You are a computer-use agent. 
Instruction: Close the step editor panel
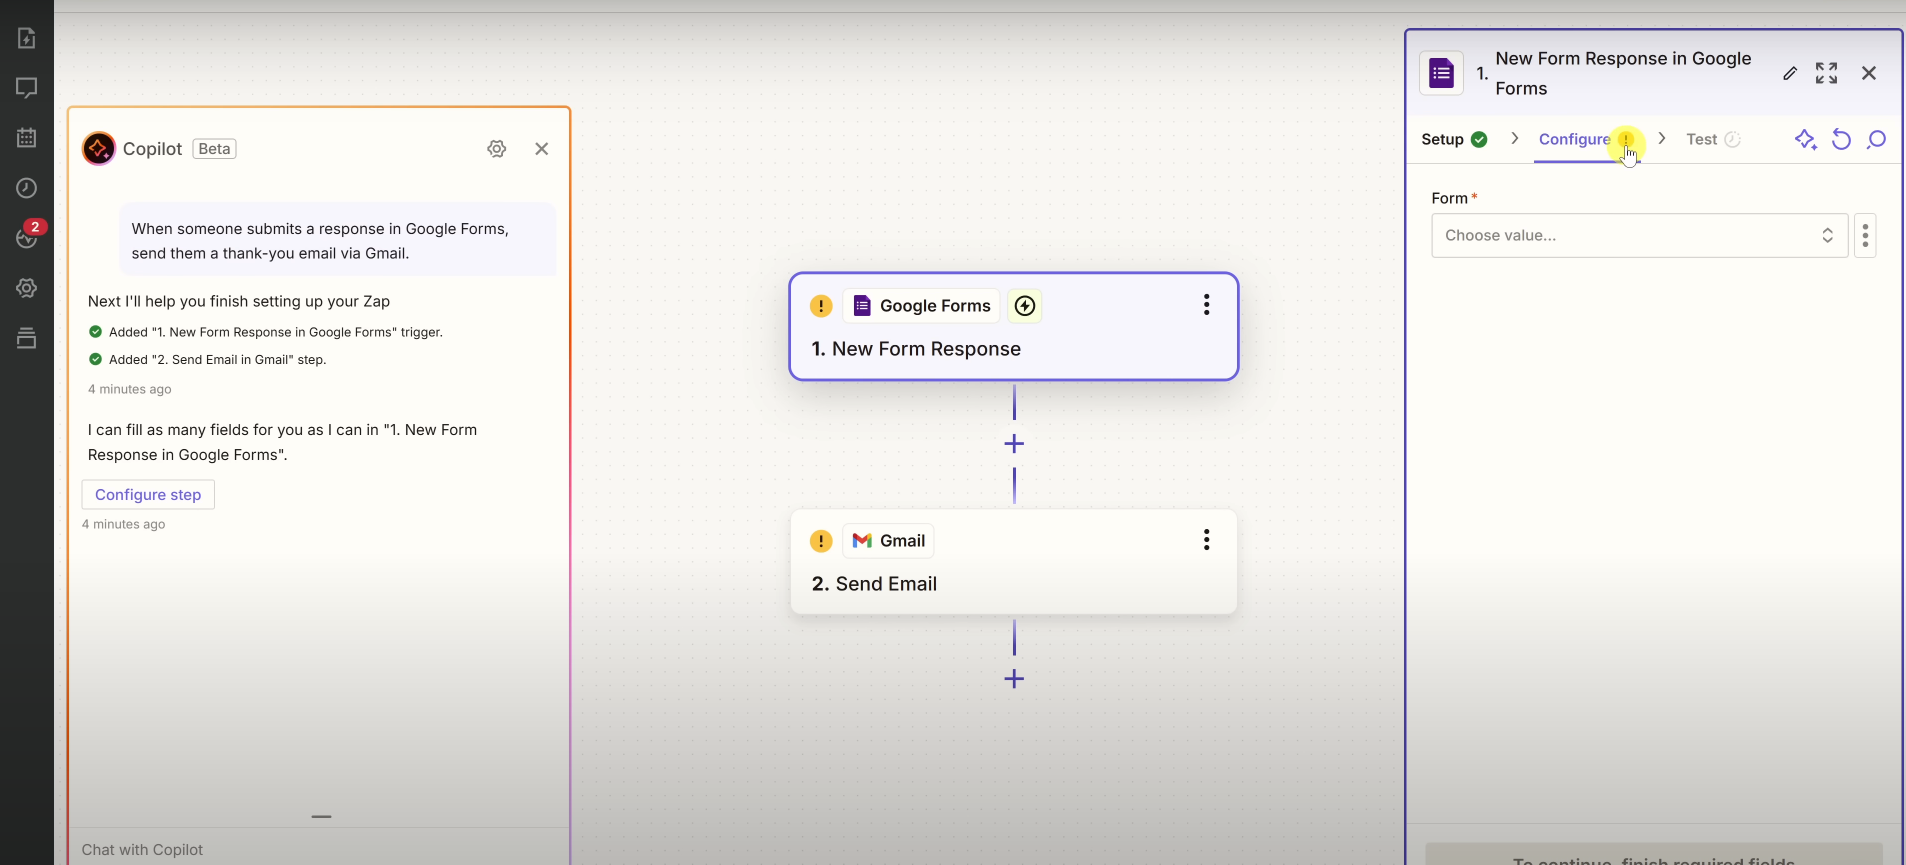(1869, 73)
